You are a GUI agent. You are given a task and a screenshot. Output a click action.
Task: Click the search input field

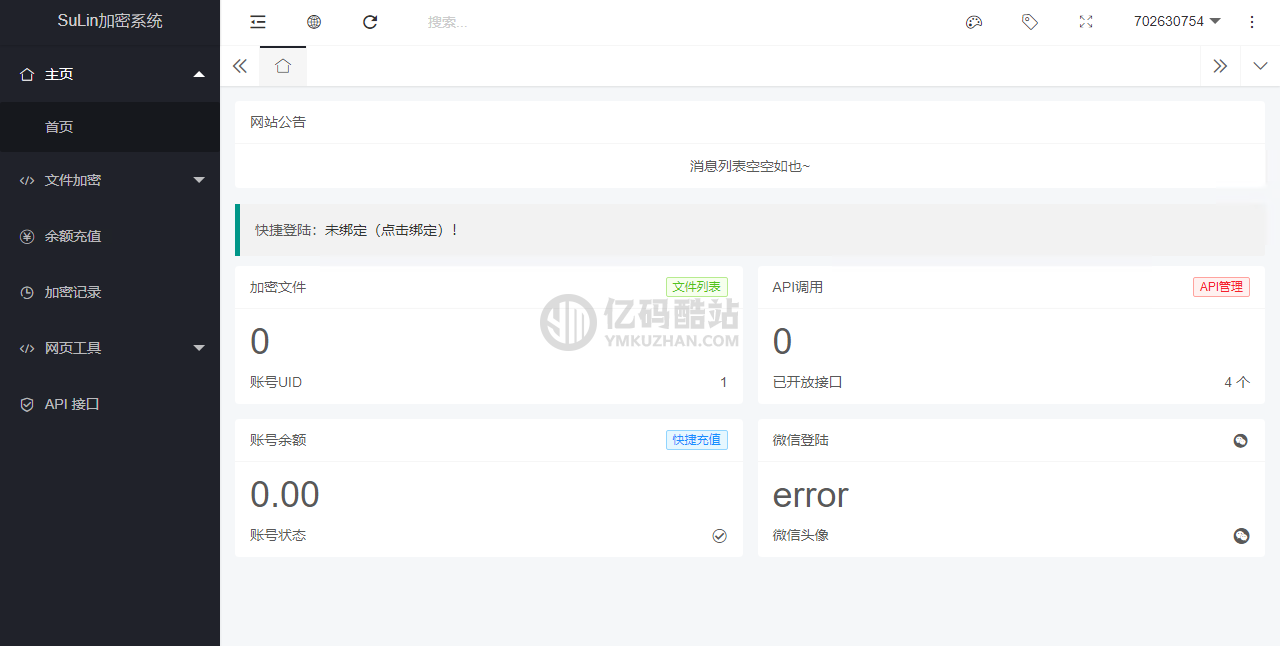pos(500,22)
